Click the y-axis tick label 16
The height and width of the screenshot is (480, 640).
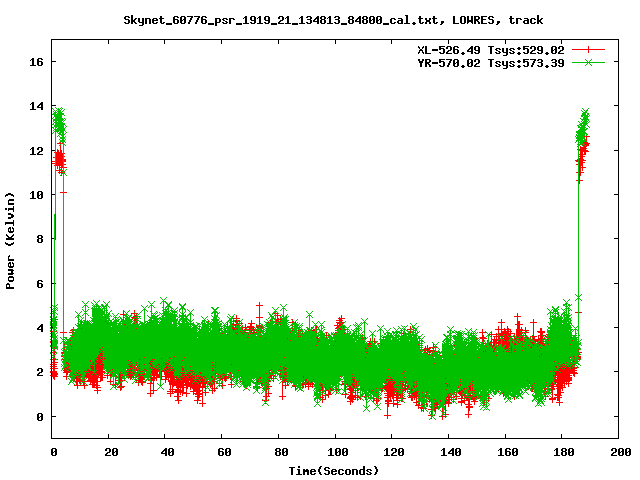click(36, 62)
